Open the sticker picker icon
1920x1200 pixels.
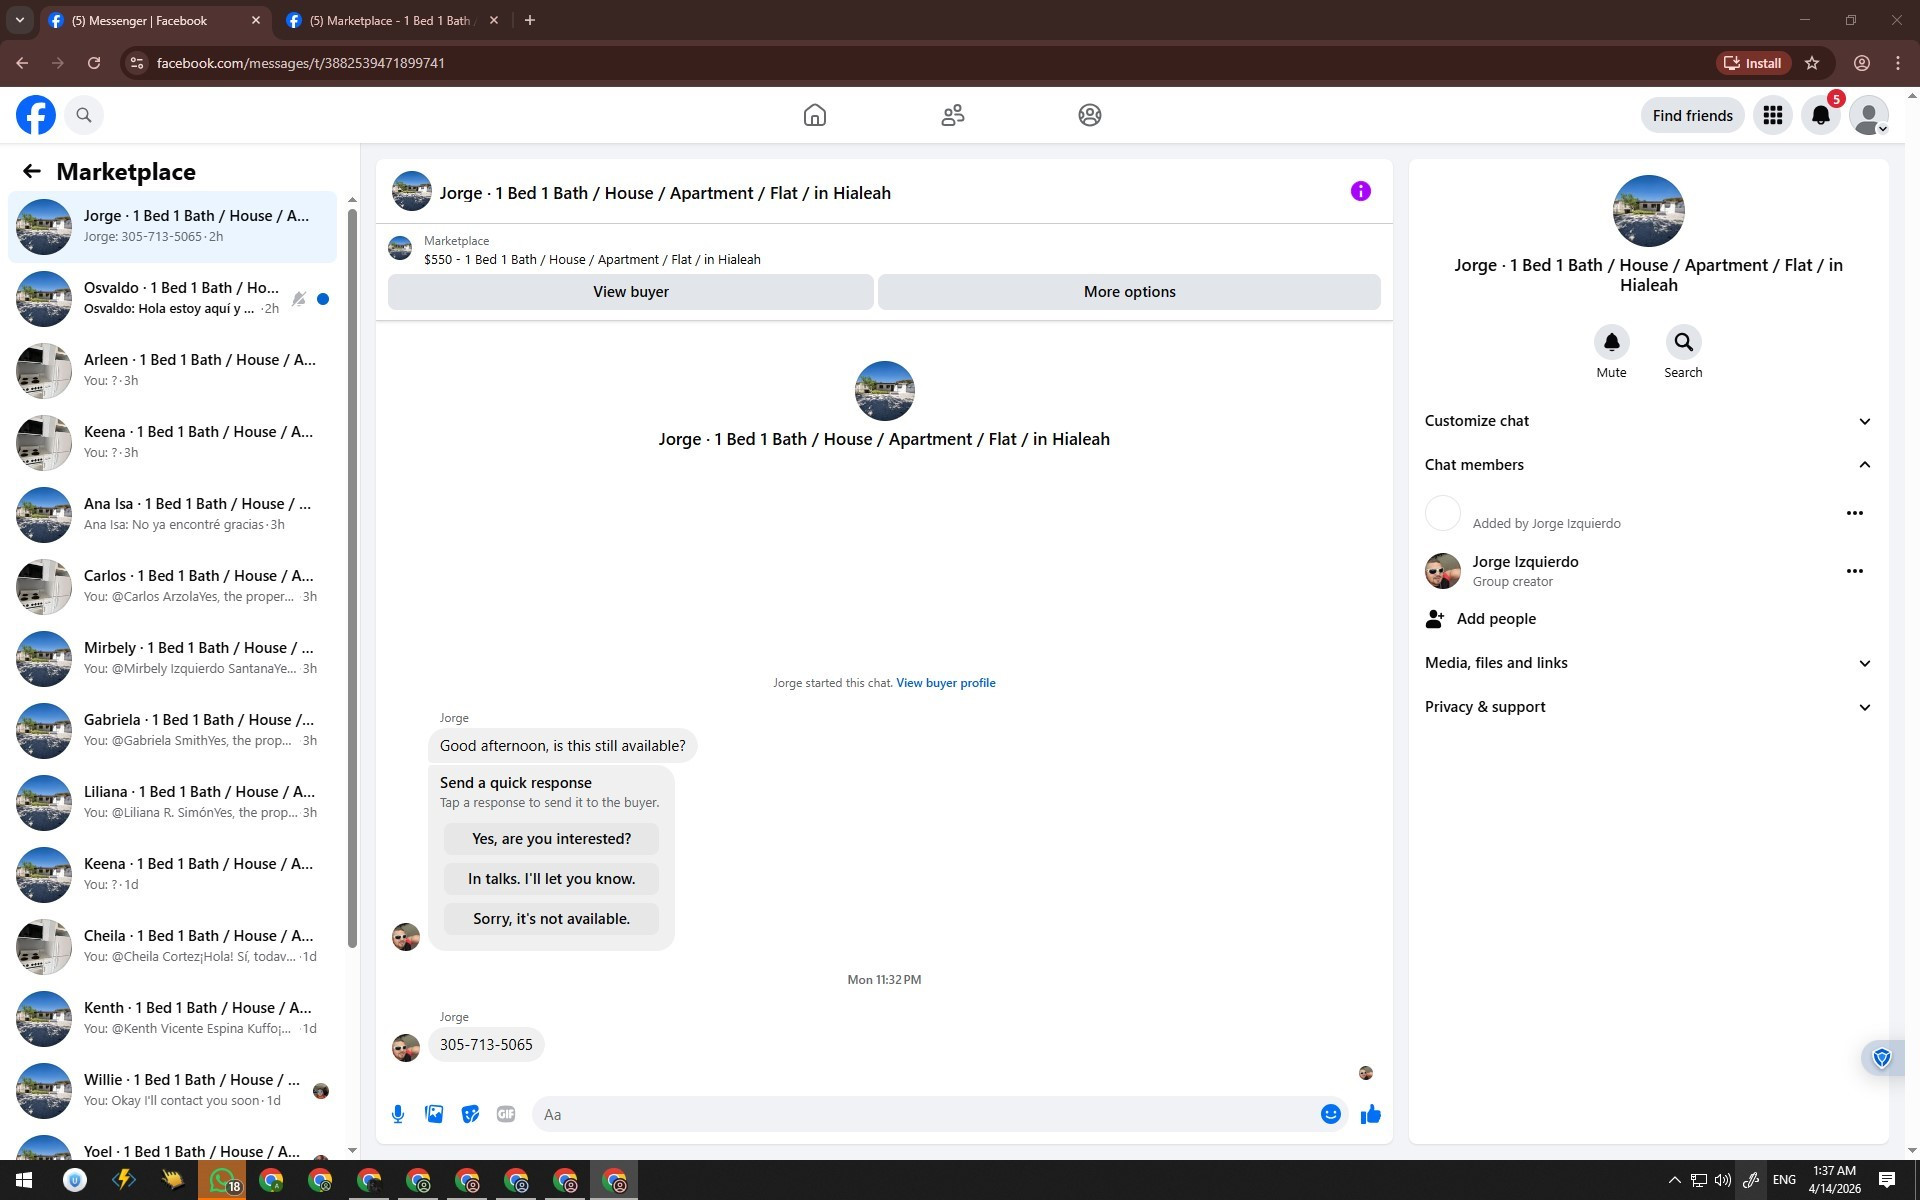coord(470,1114)
